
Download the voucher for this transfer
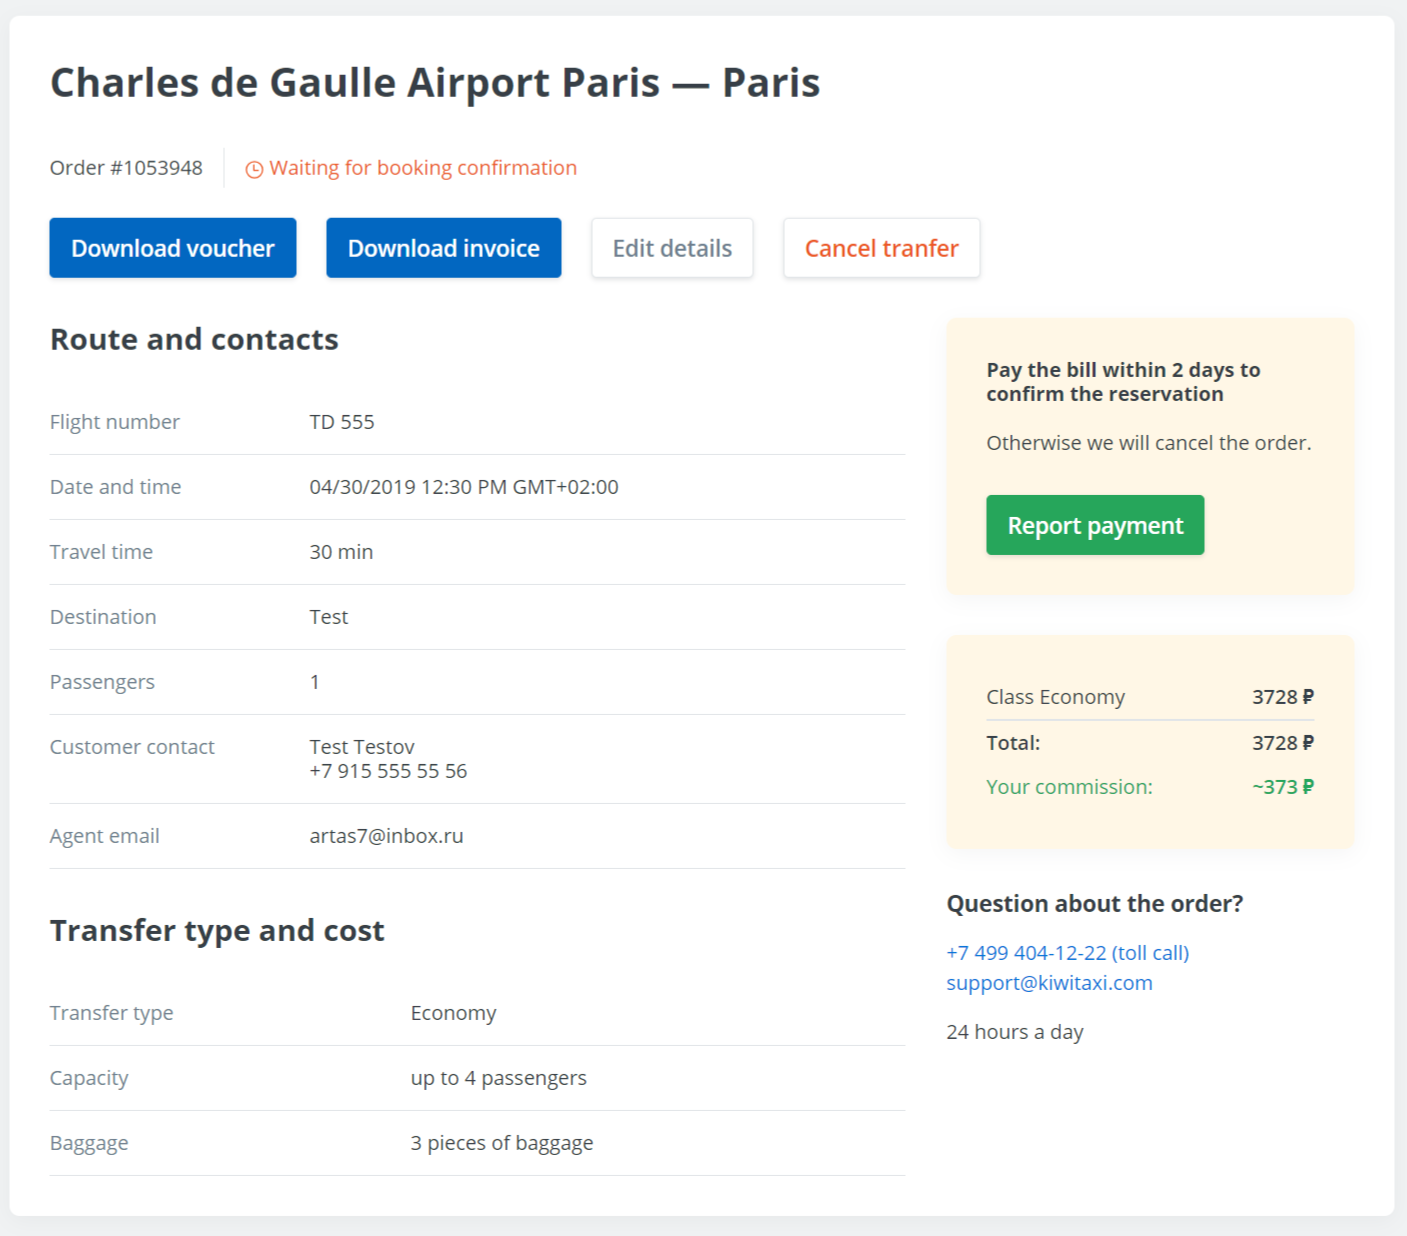(x=172, y=248)
